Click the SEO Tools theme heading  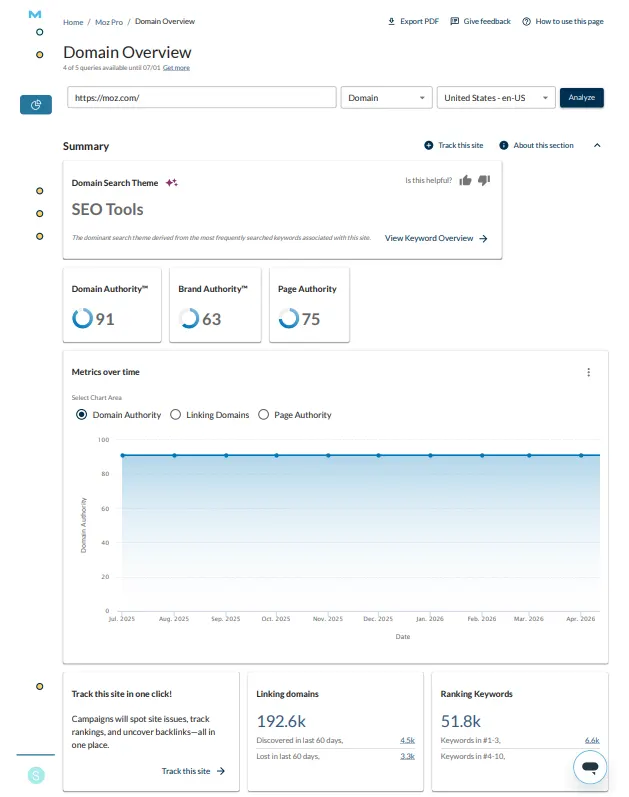coord(107,209)
